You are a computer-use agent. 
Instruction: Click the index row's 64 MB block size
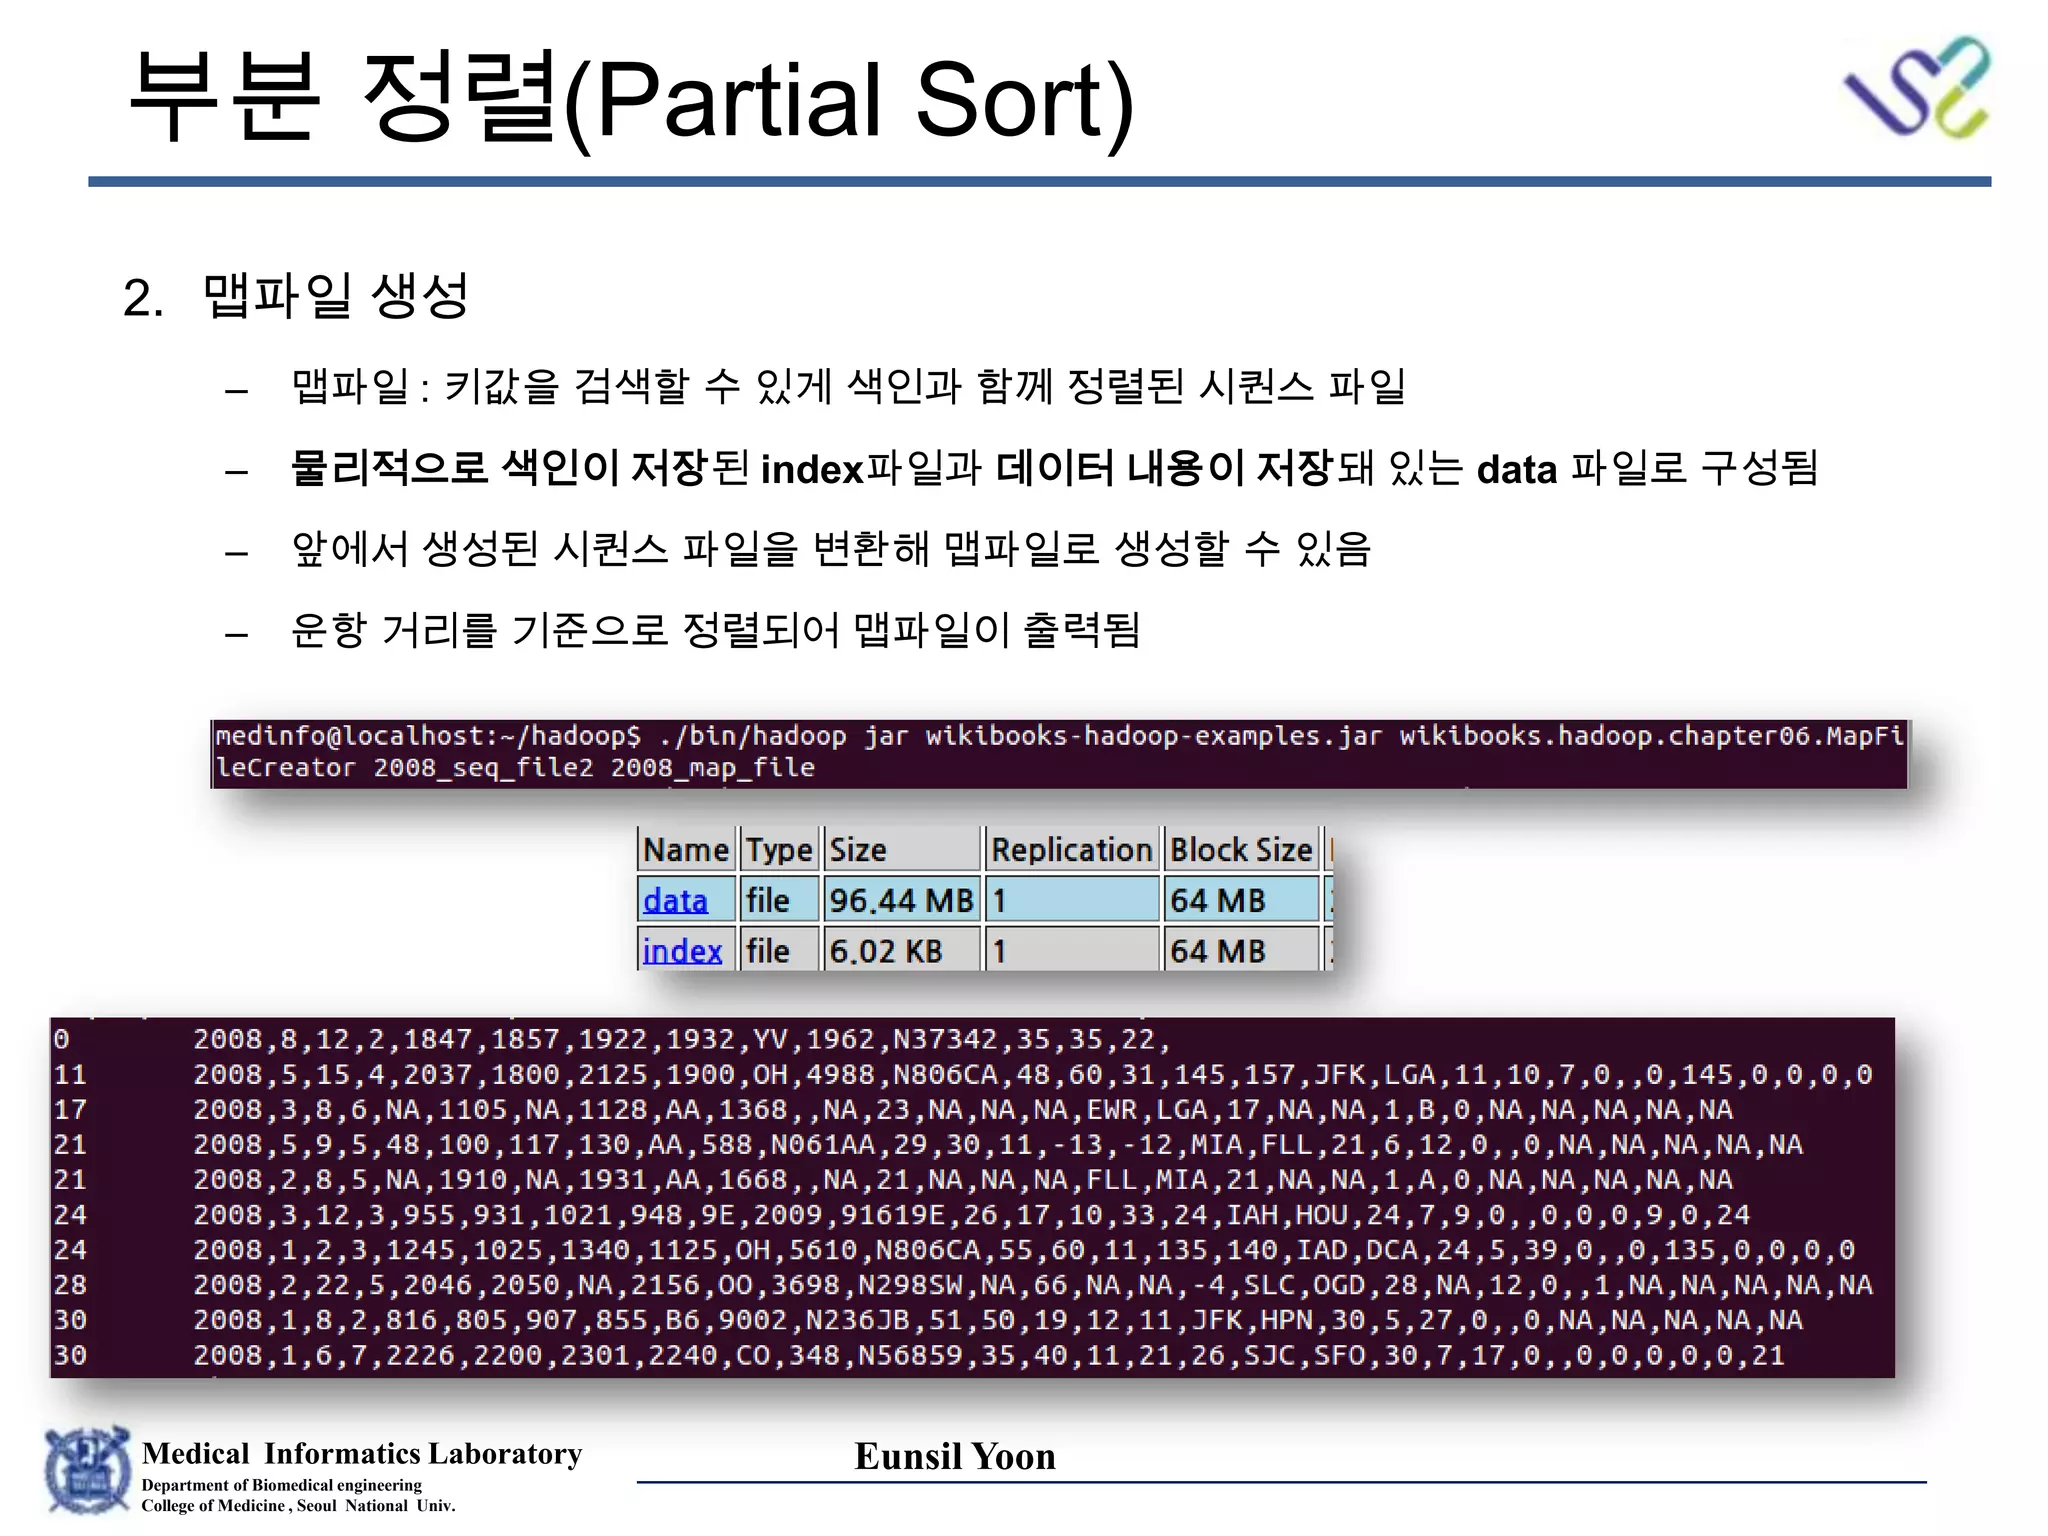1241,950
